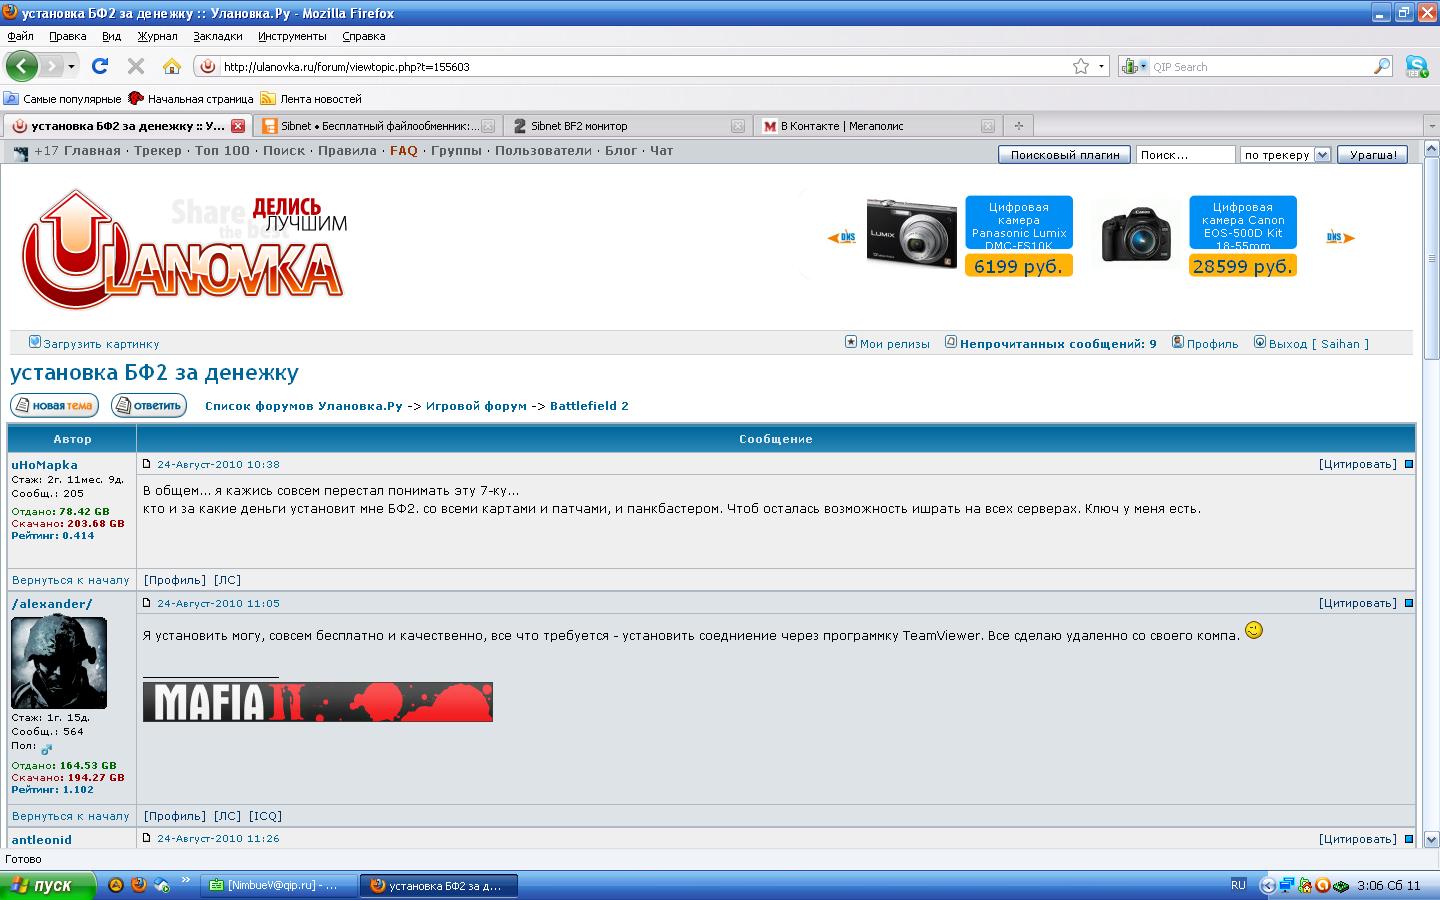The image size is (1440, 900).
Task: Open /alexander/'s avatar image
Action: tap(59, 662)
